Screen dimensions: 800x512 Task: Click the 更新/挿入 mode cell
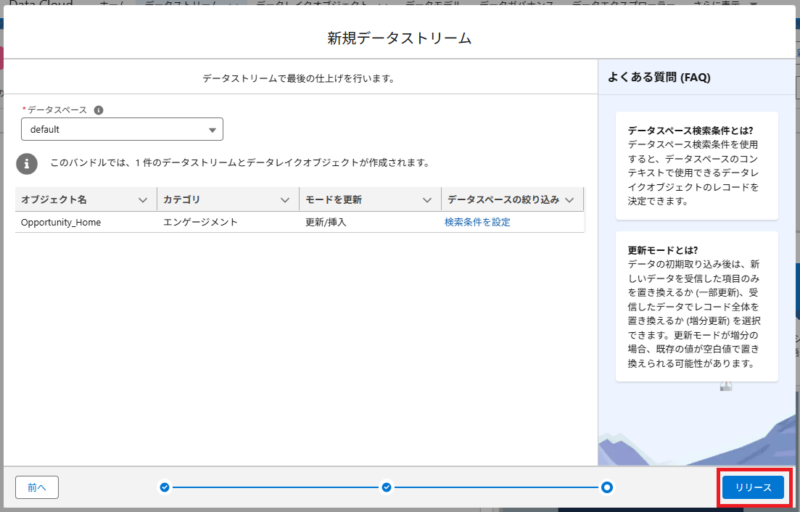pyautogui.click(x=325, y=222)
